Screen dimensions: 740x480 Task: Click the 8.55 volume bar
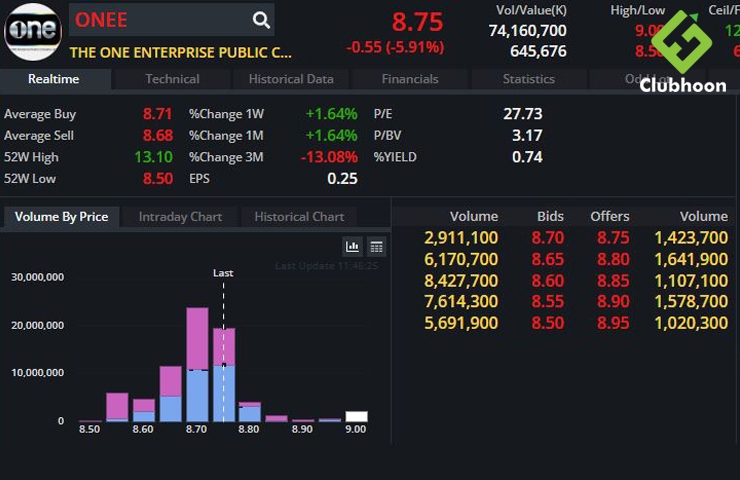117,407
